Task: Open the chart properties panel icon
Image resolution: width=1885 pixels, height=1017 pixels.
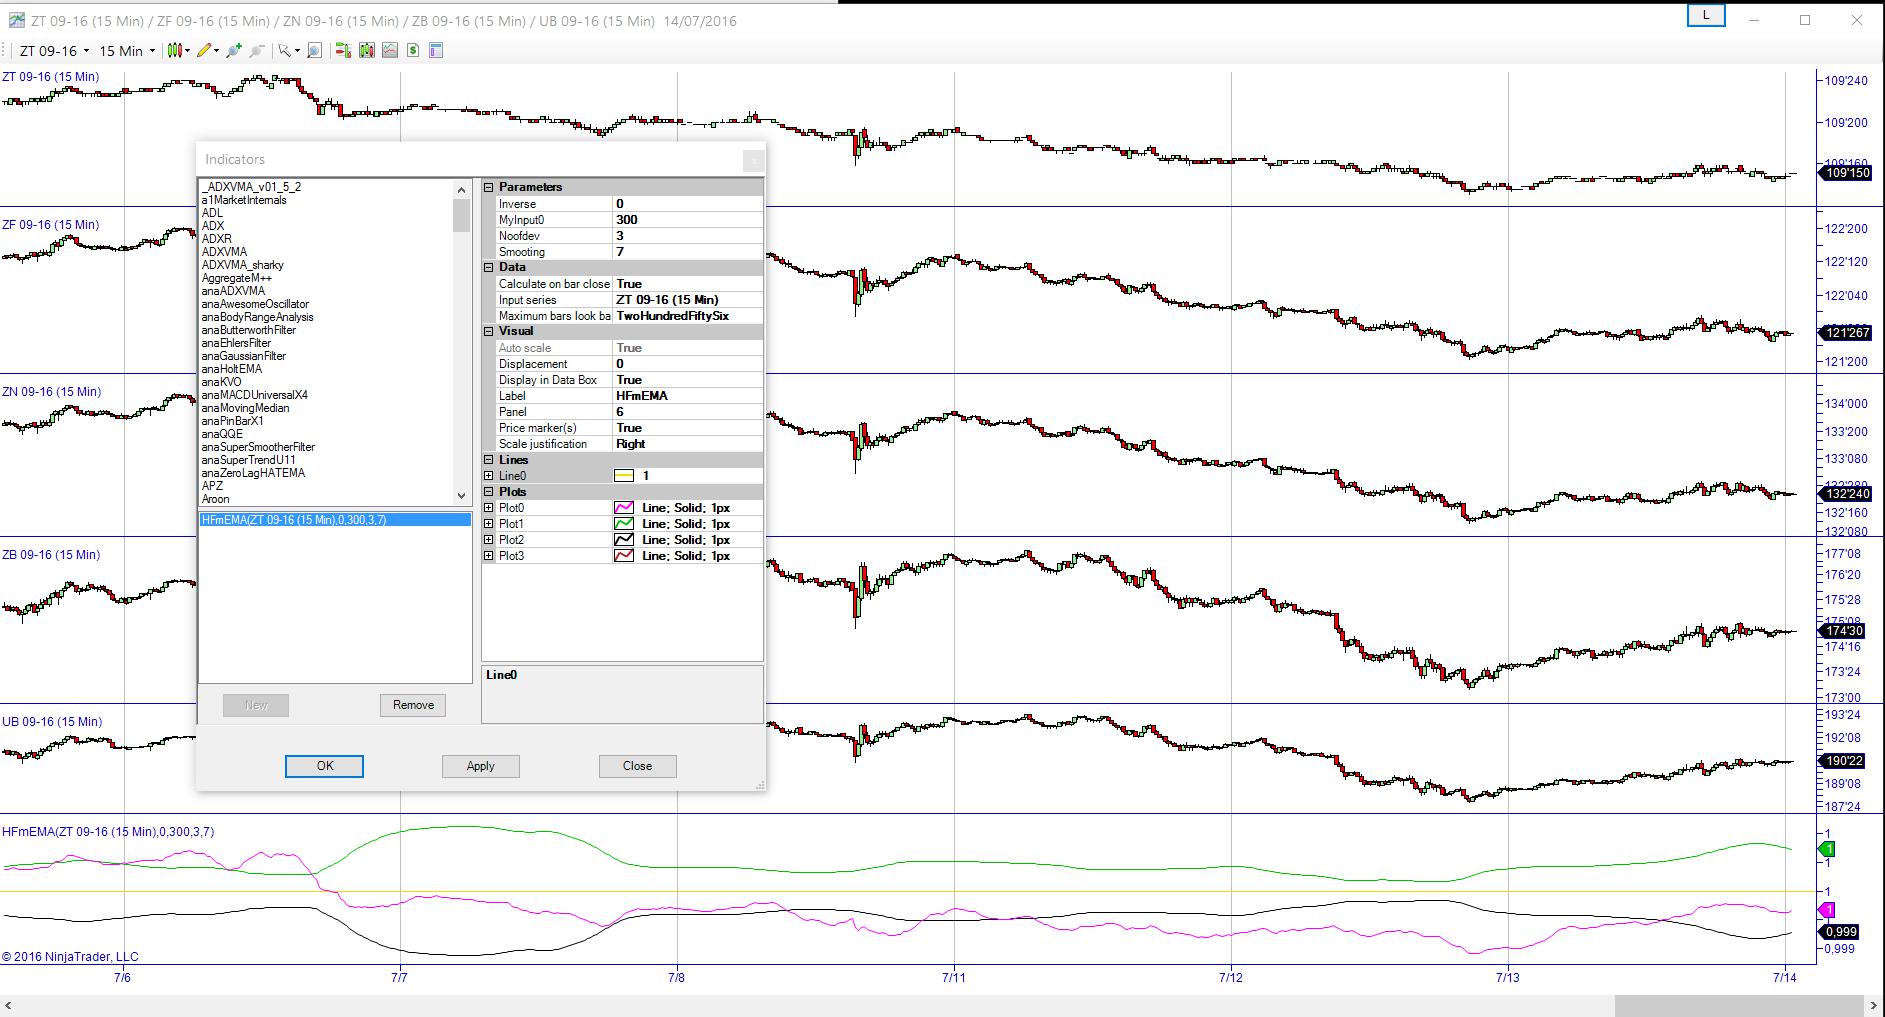Action: tap(436, 51)
